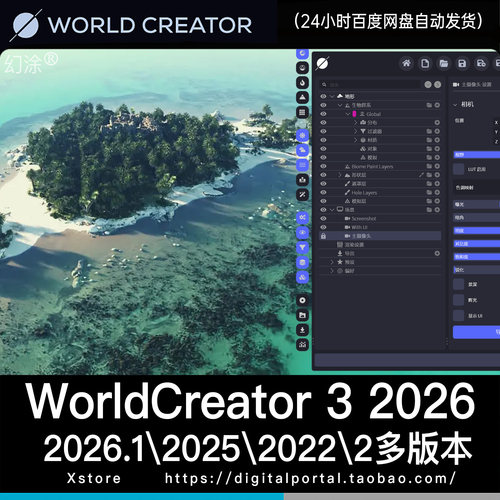Expand the camera-icon row chevron under Global
Viewport: 500px width, 500px height.
(356, 123)
